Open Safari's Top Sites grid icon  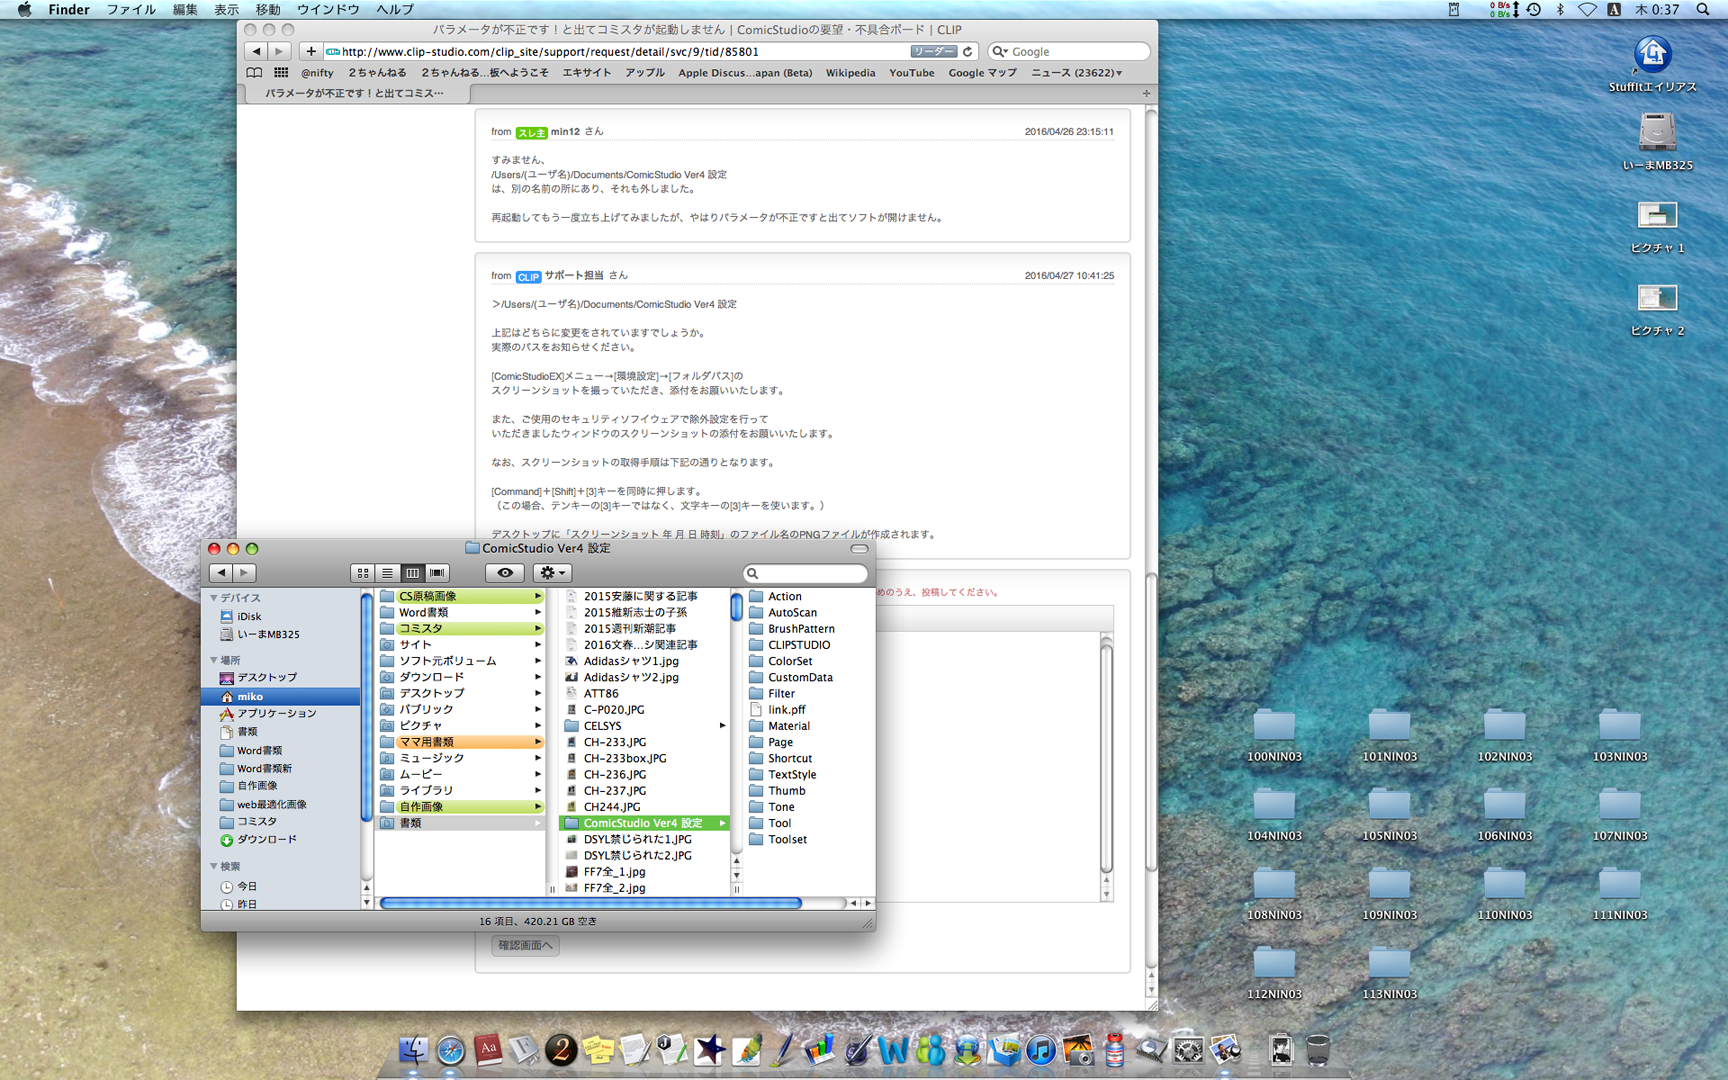[281, 73]
